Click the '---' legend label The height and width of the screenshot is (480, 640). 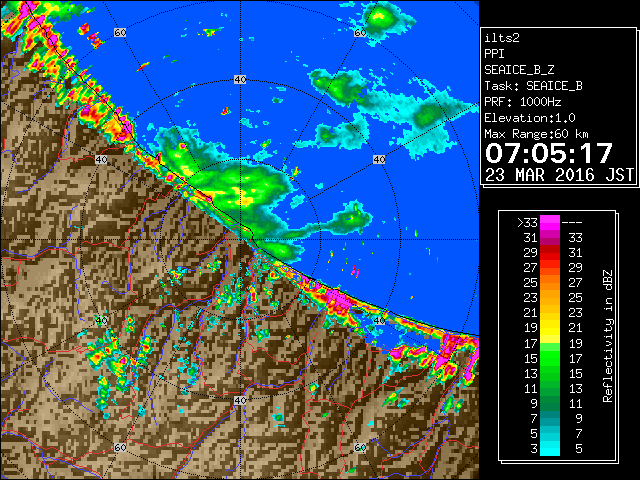click(x=572, y=222)
